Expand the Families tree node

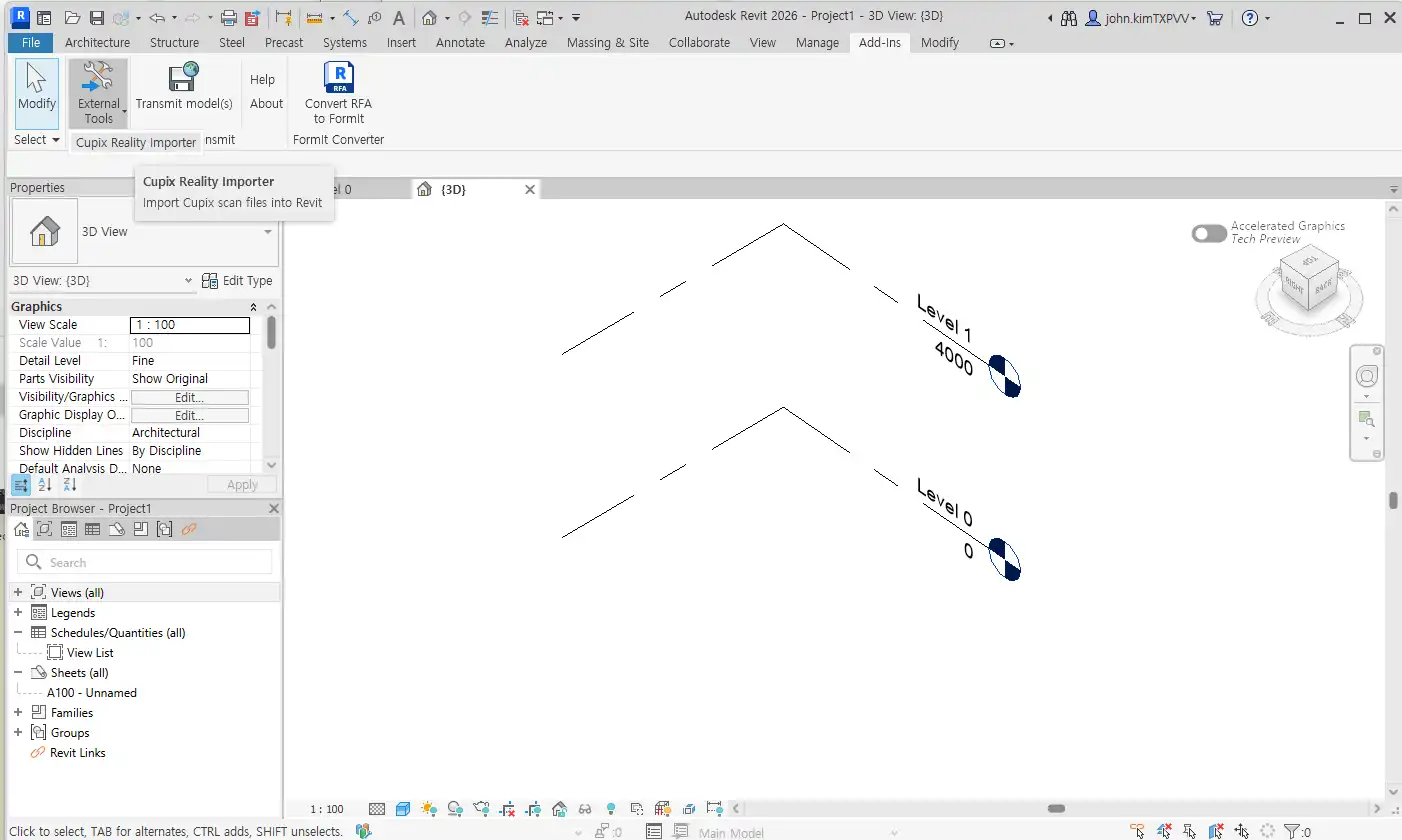coord(18,713)
